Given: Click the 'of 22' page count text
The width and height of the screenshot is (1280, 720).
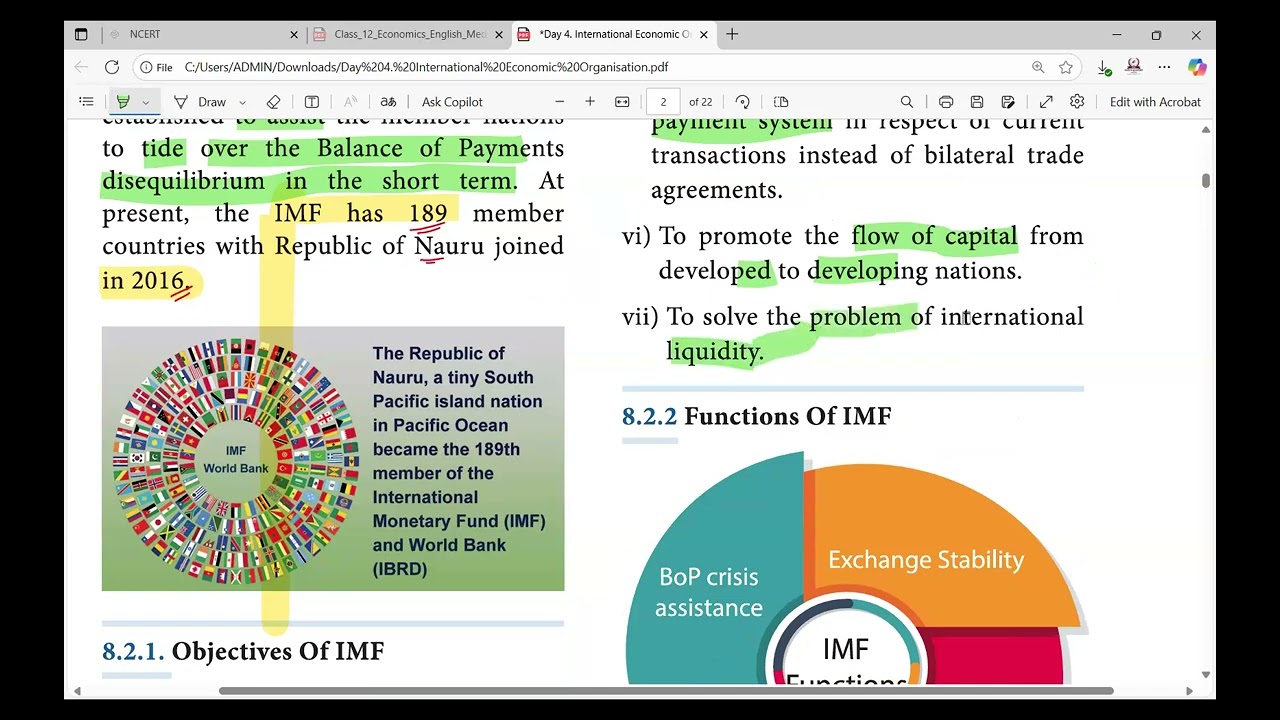Looking at the screenshot, I should (701, 102).
